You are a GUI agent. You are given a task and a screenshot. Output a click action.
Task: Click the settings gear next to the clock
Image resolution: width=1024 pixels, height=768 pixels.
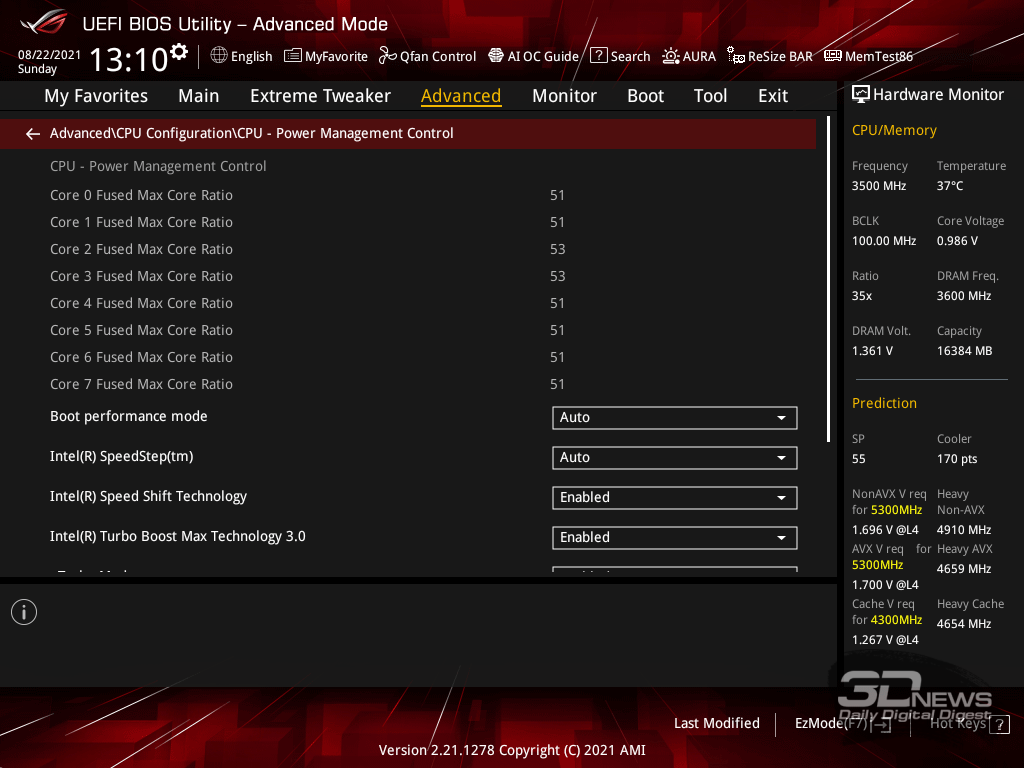tap(179, 52)
